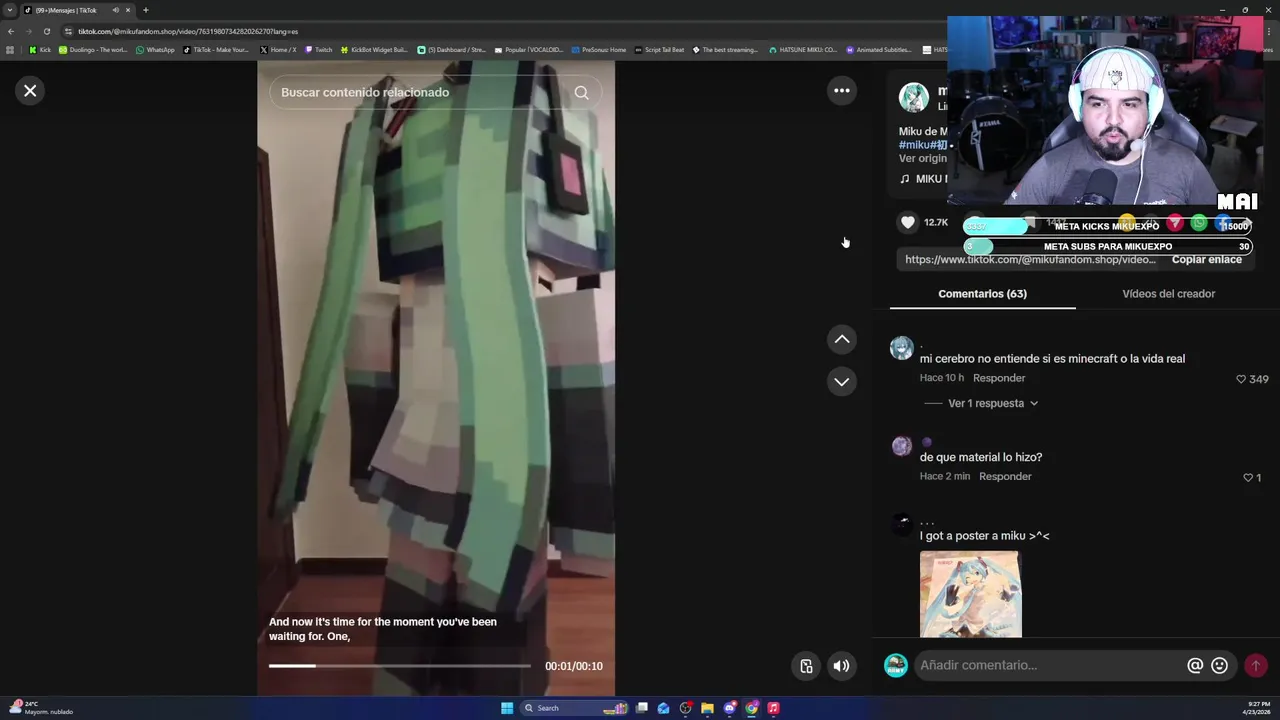Open the creator's profile avatar
The width and height of the screenshot is (1280, 720).
click(913, 98)
